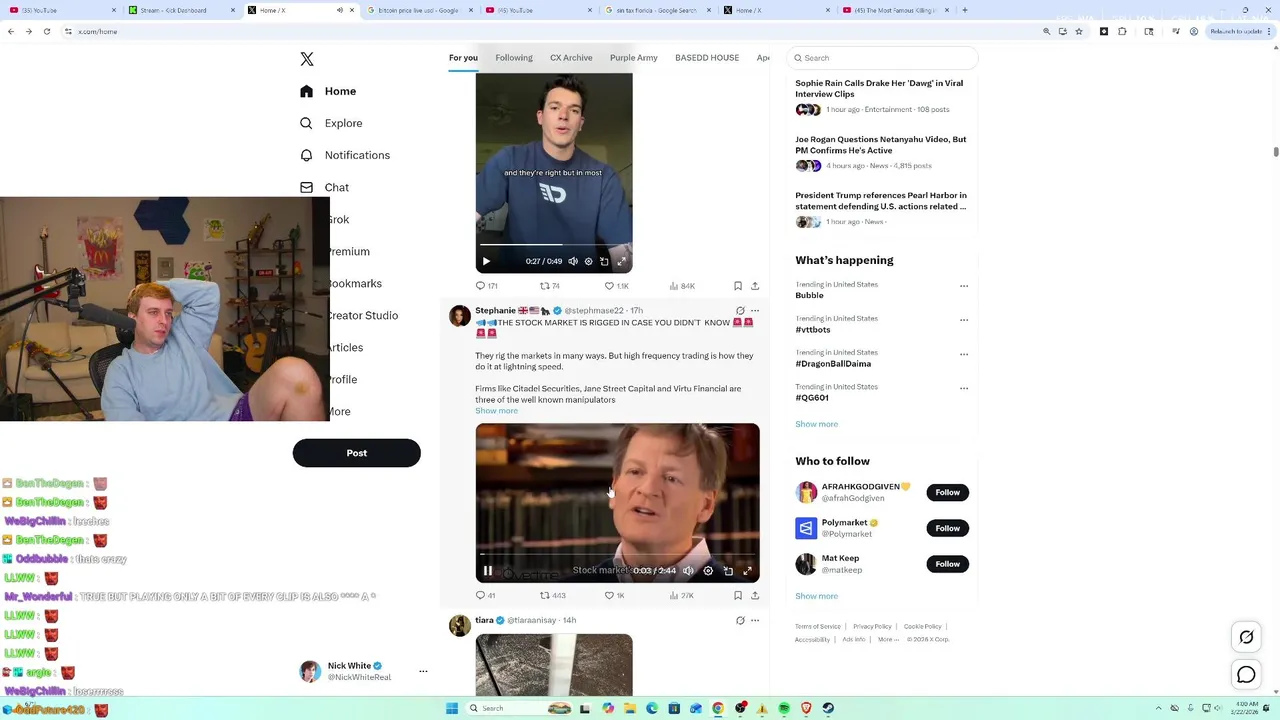Open options for #DragonBallDaima trend
The height and width of the screenshot is (720, 1280).
[x=964, y=354]
